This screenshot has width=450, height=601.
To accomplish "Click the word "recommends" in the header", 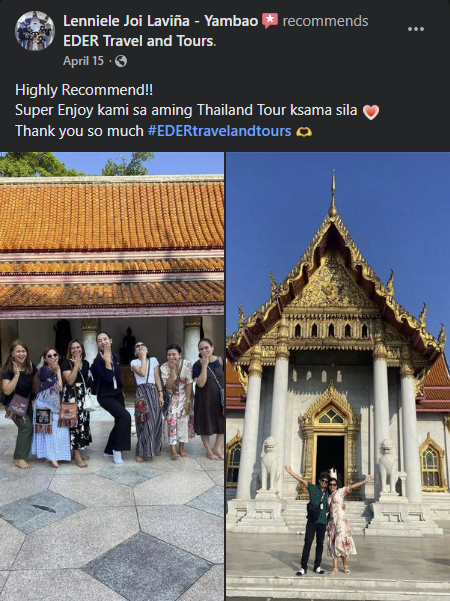I will [325, 21].
